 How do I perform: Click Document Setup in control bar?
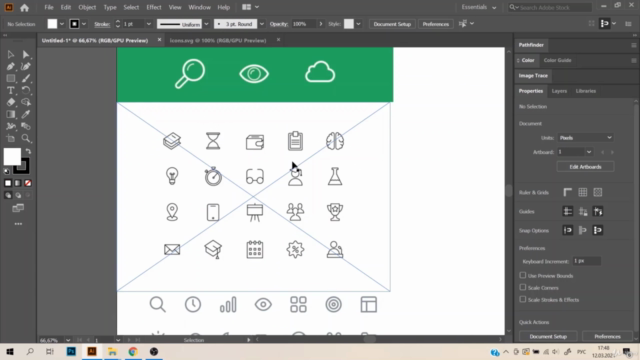pyautogui.click(x=392, y=24)
